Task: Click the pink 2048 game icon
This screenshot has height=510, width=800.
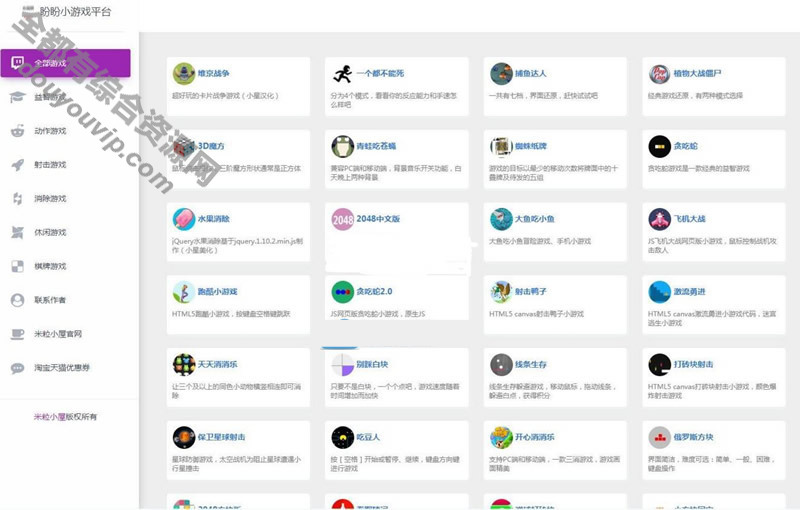Action: (x=342, y=219)
